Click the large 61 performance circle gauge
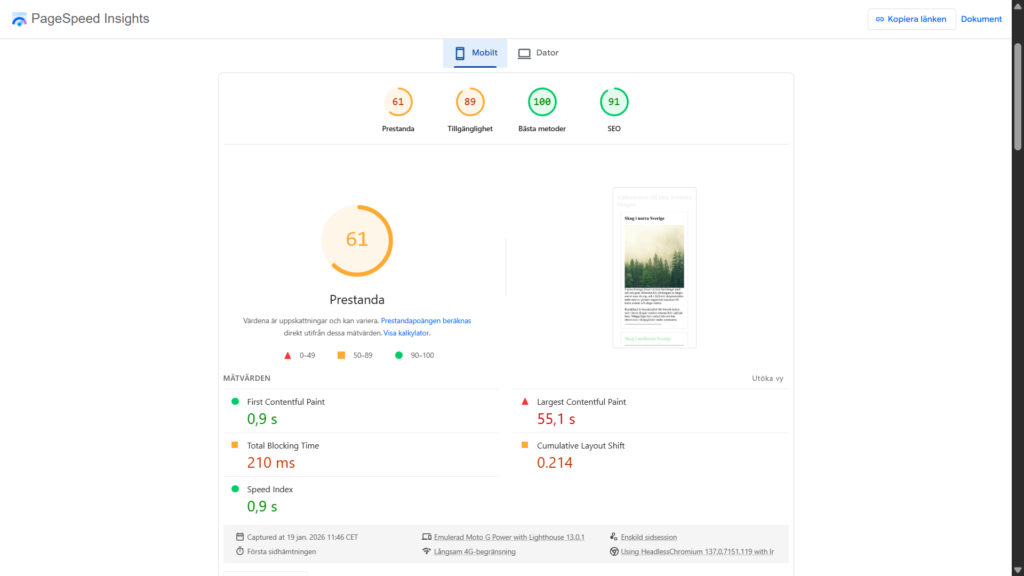The width and height of the screenshot is (1024, 576). (x=357, y=240)
